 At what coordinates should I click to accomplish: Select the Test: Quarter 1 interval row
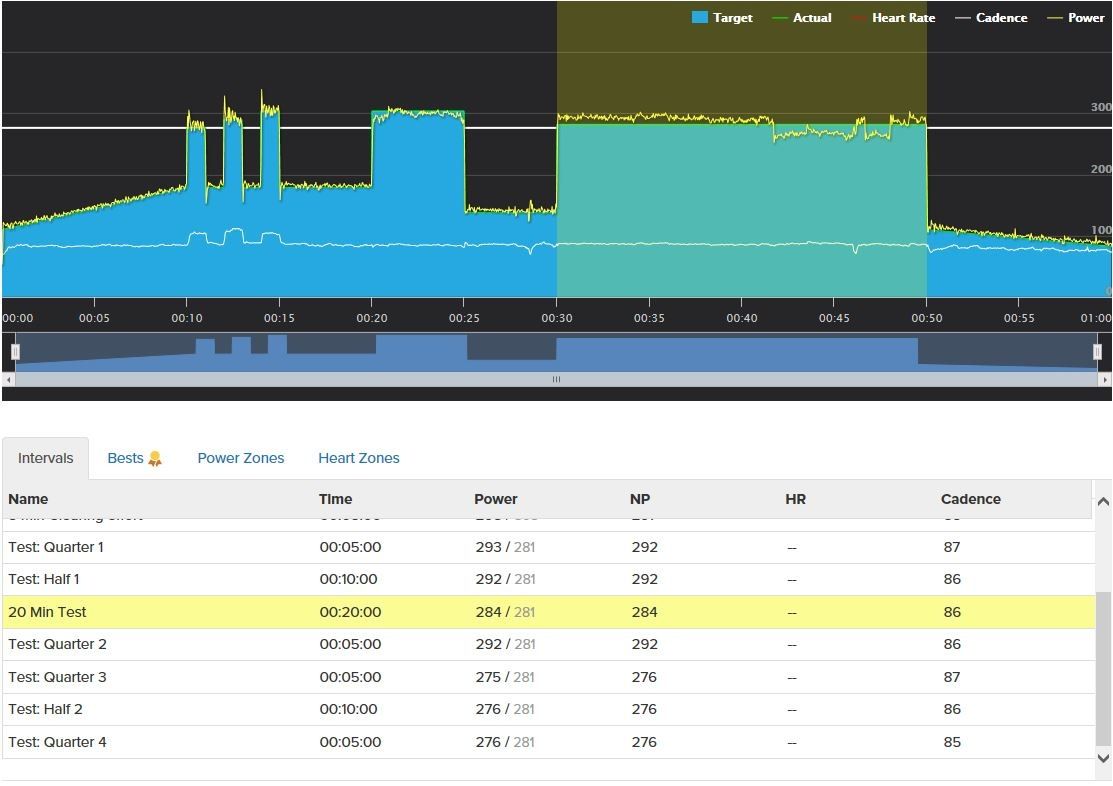[x=549, y=547]
